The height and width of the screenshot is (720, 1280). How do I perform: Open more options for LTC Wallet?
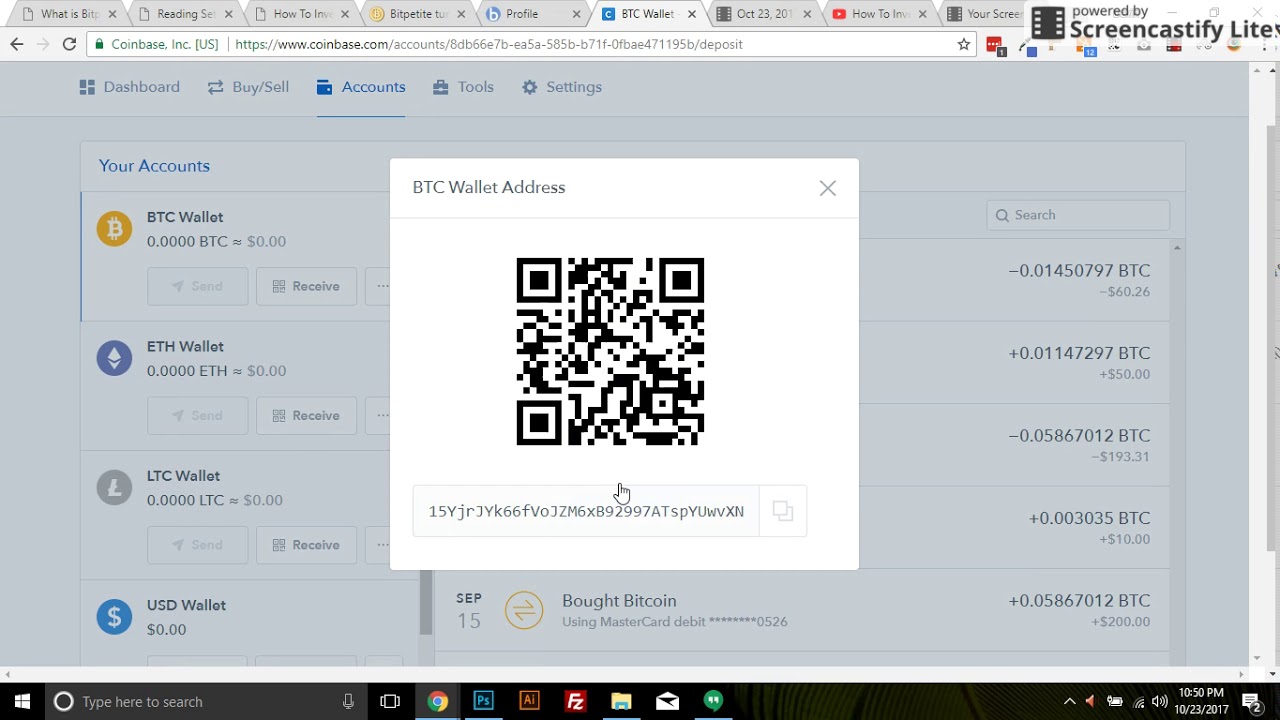380,545
